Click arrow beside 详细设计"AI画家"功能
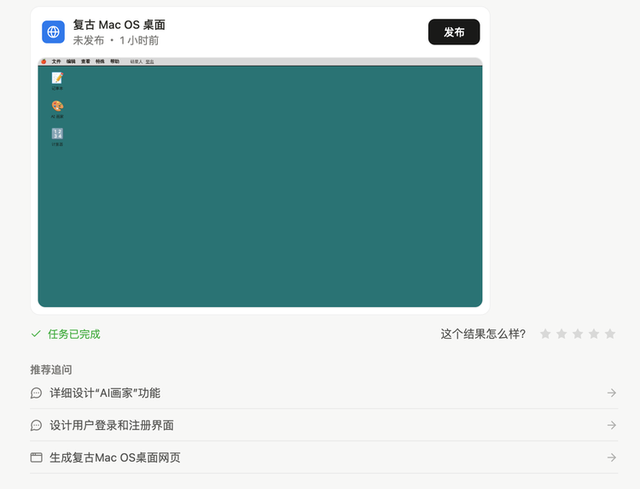 [x=611, y=393]
